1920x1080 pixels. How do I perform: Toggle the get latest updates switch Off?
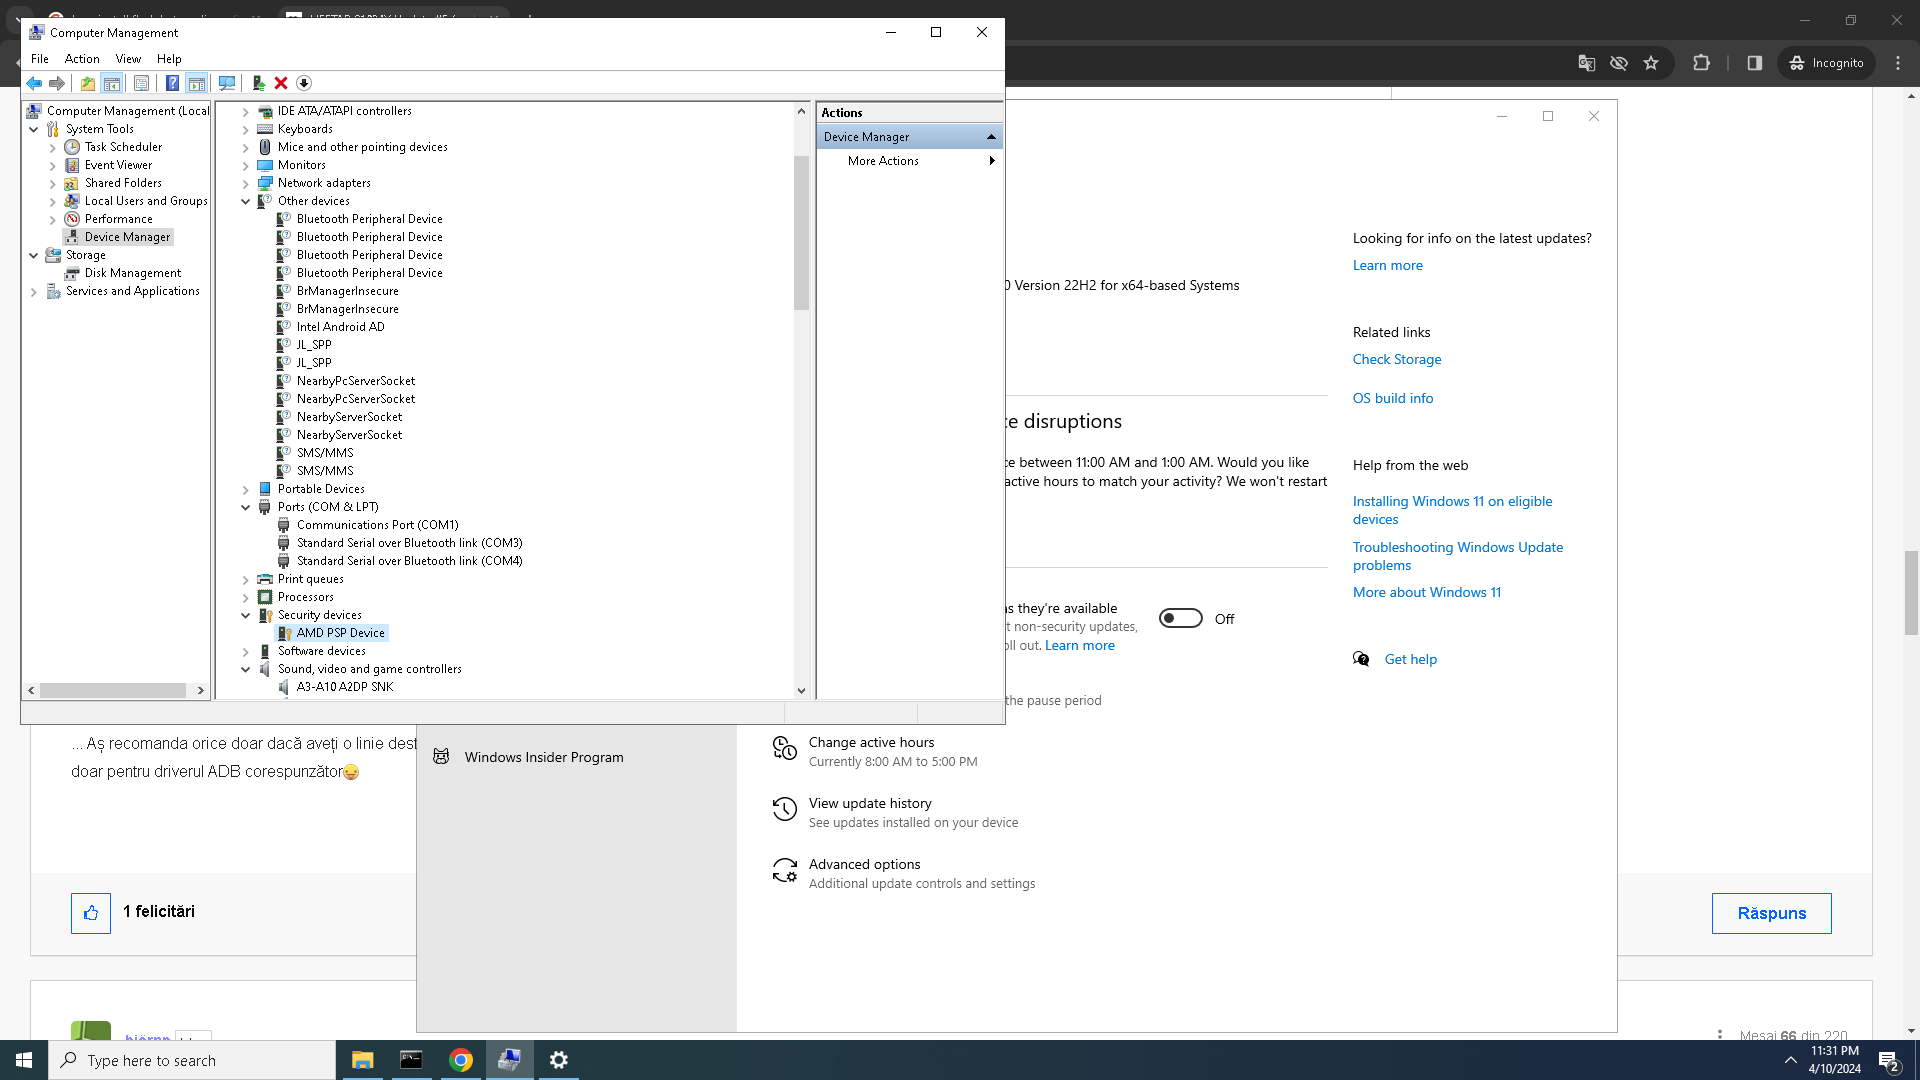click(1181, 619)
